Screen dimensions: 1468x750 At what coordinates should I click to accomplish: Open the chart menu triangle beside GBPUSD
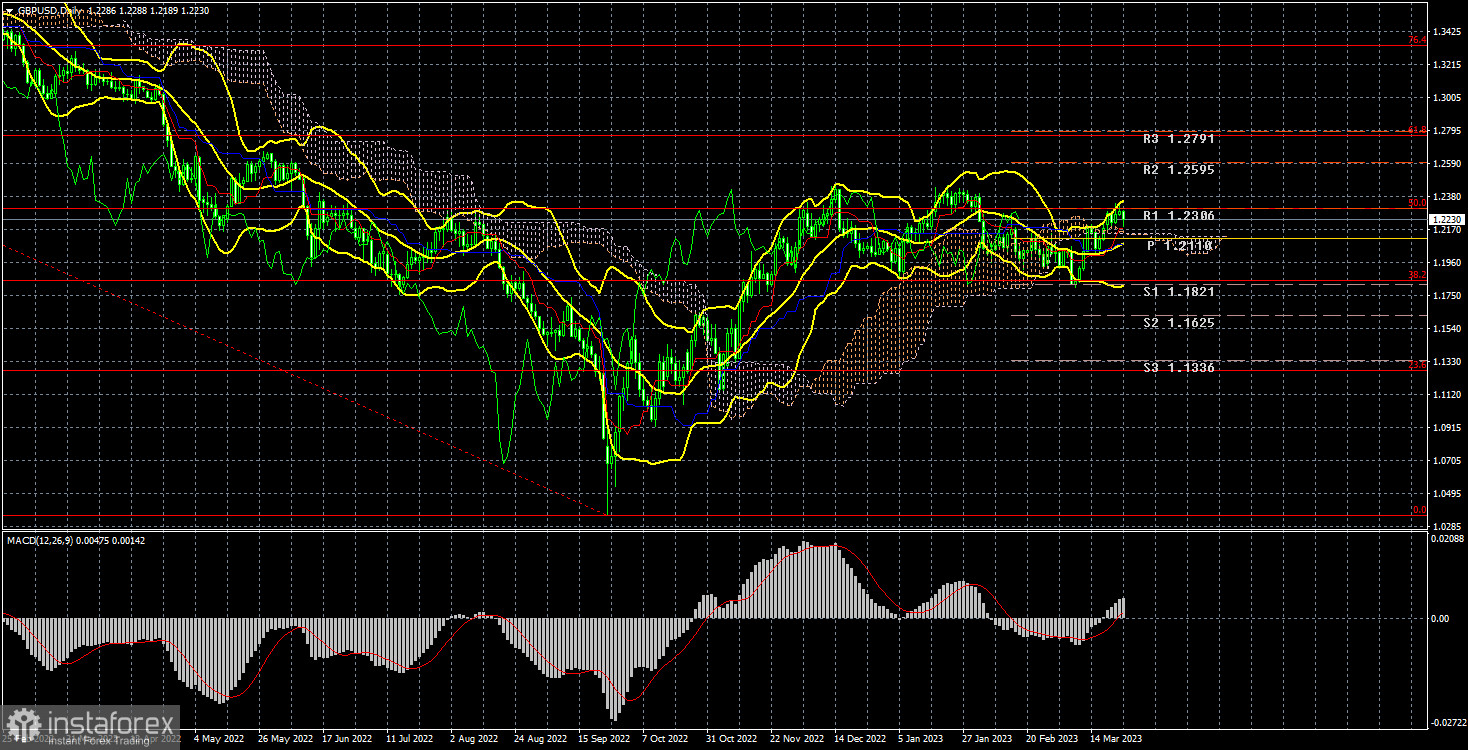click(8, 10)
